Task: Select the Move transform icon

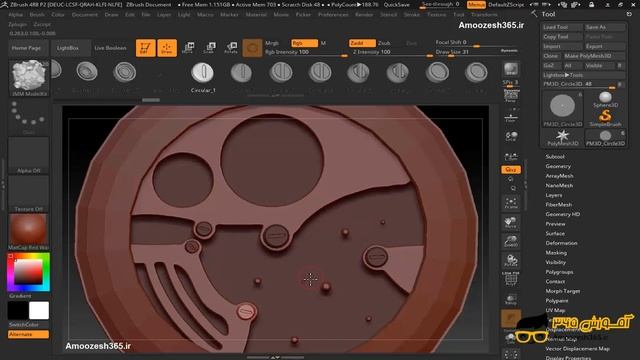Action: (x=188, y=48)
